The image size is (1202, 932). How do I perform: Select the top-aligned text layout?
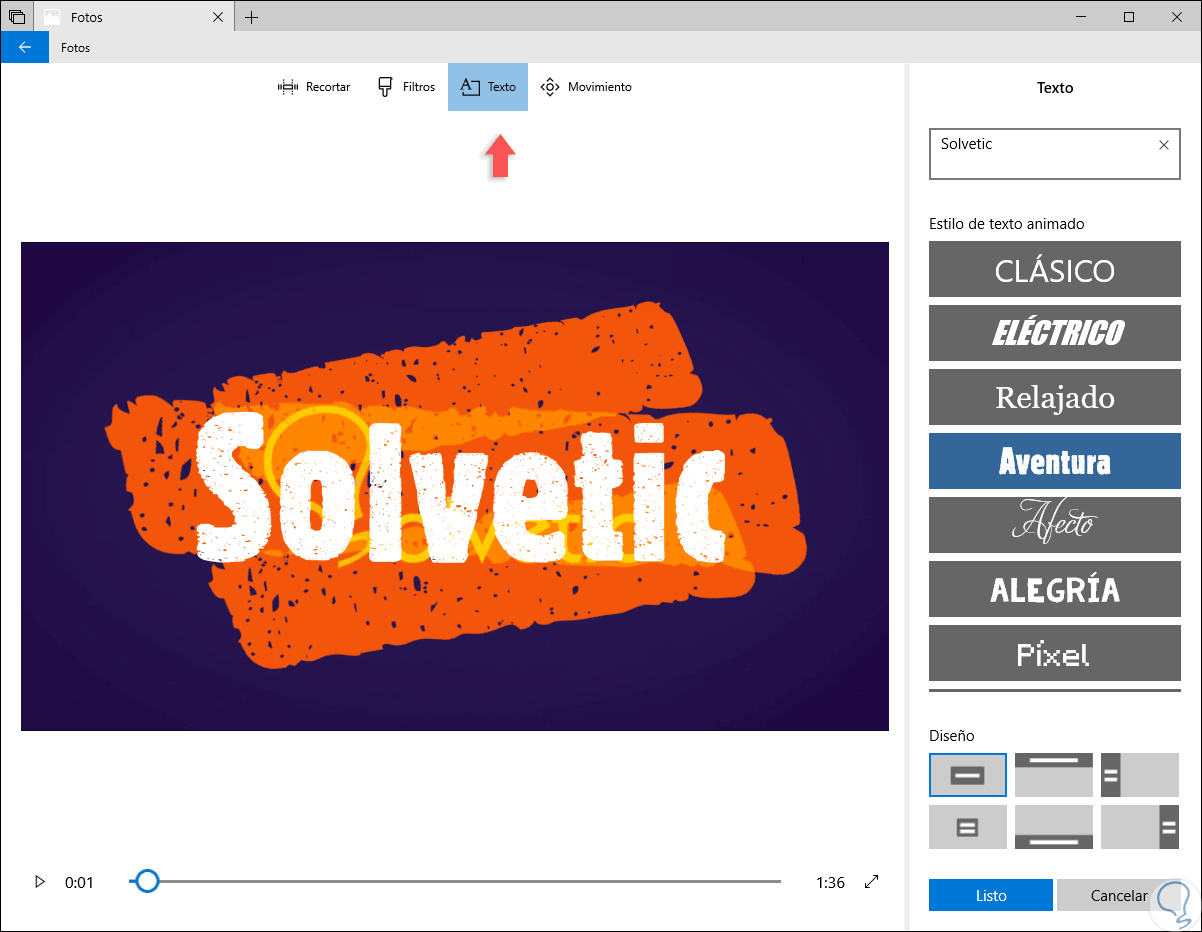[x=1054, y=775]
